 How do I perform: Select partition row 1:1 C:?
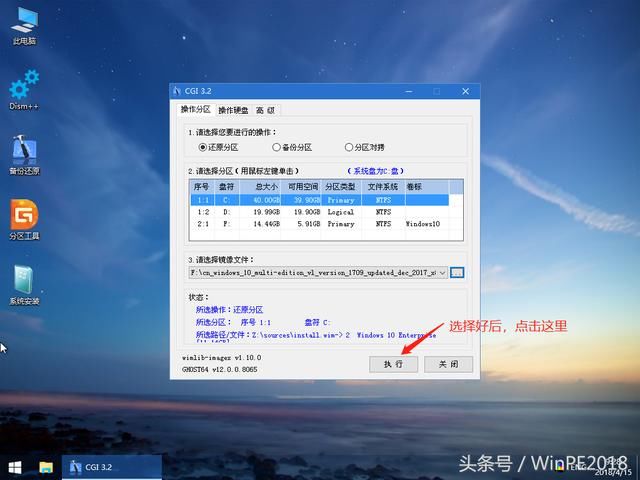click(319, 200)
